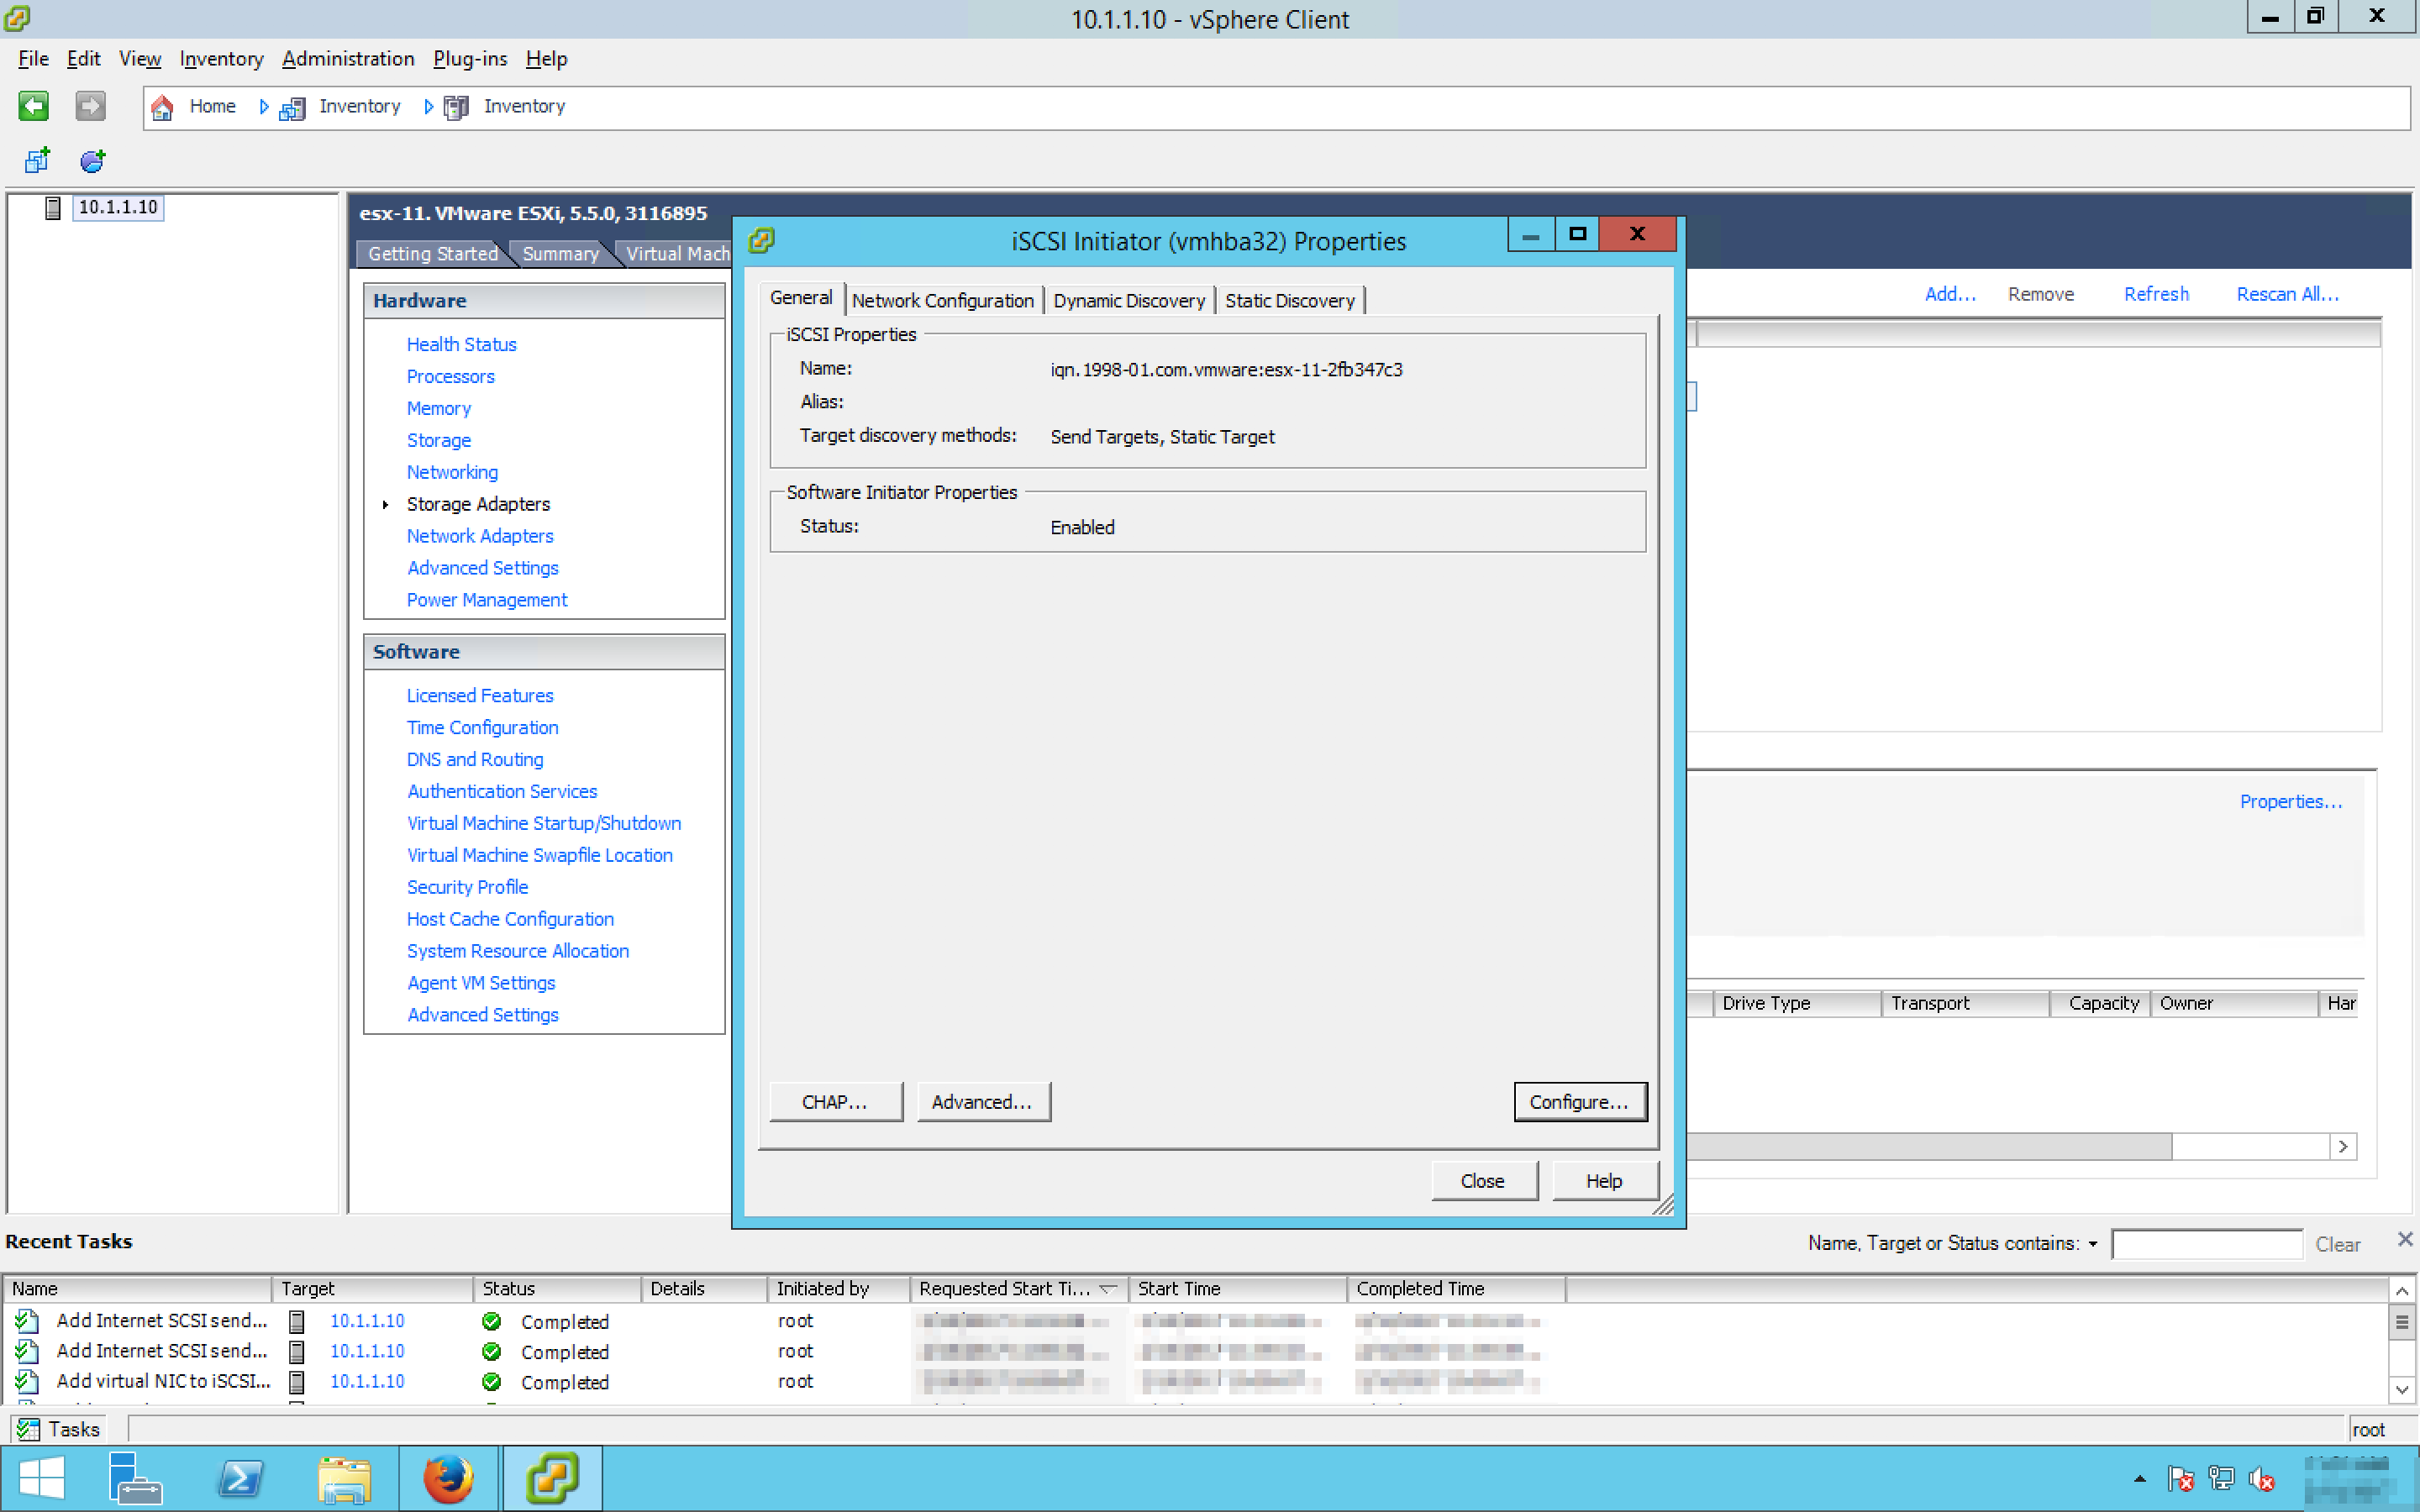
Task: Open the Networking hardware link
Action: coord(452,472)
